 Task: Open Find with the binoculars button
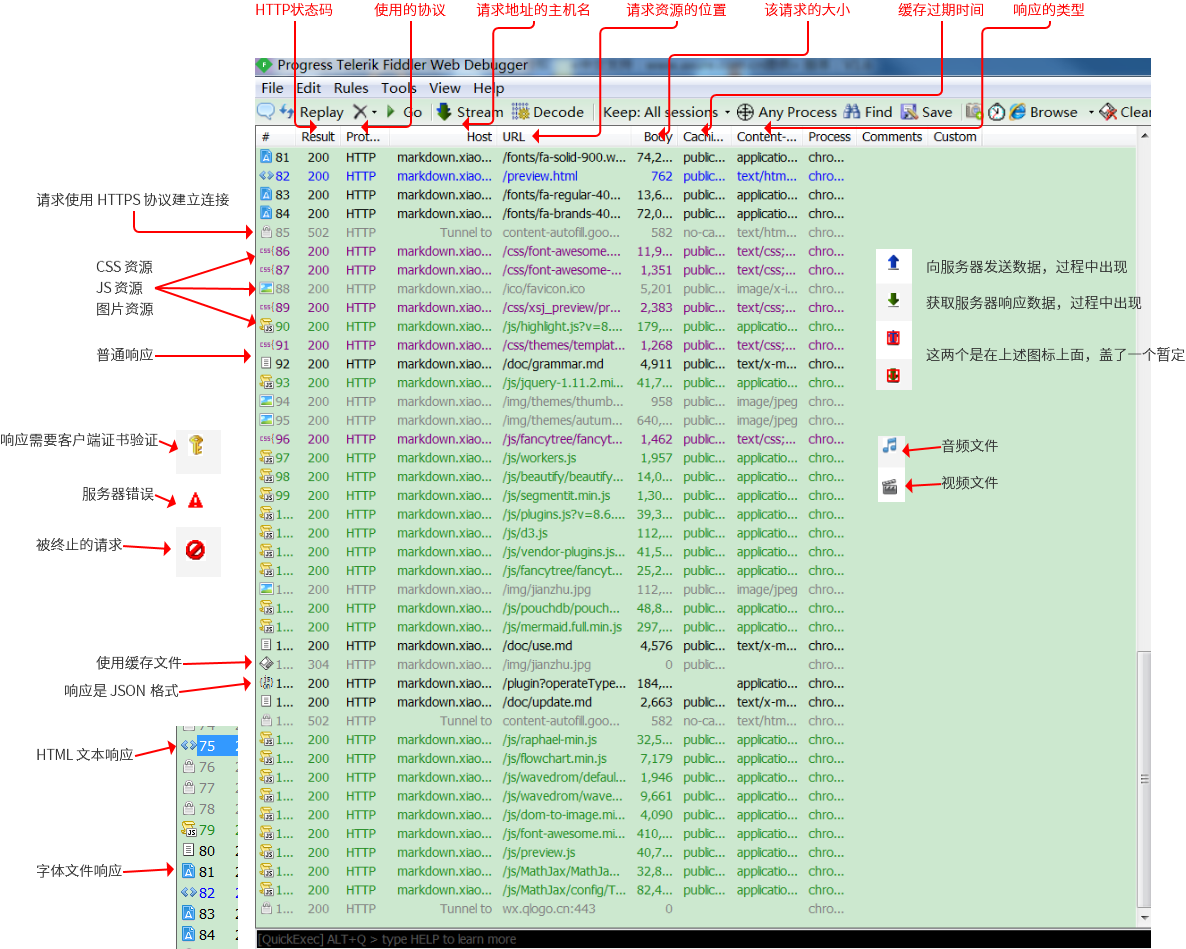[868, 112]
